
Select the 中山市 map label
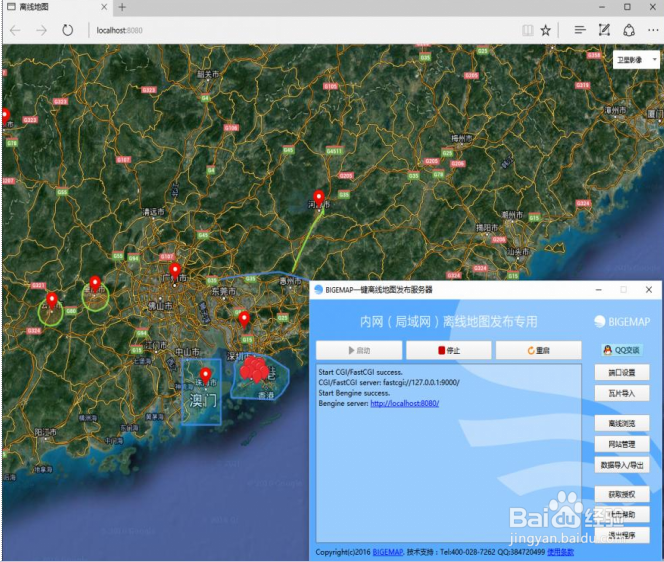(187, 352)
